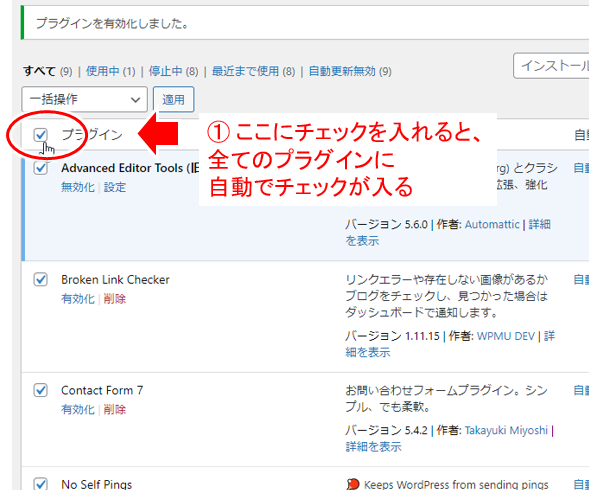Image resolution: width=589 pixels, height=490 pixels.
Task: Select the Broken Link Checker plugin name
Action: tap(115, 280)
